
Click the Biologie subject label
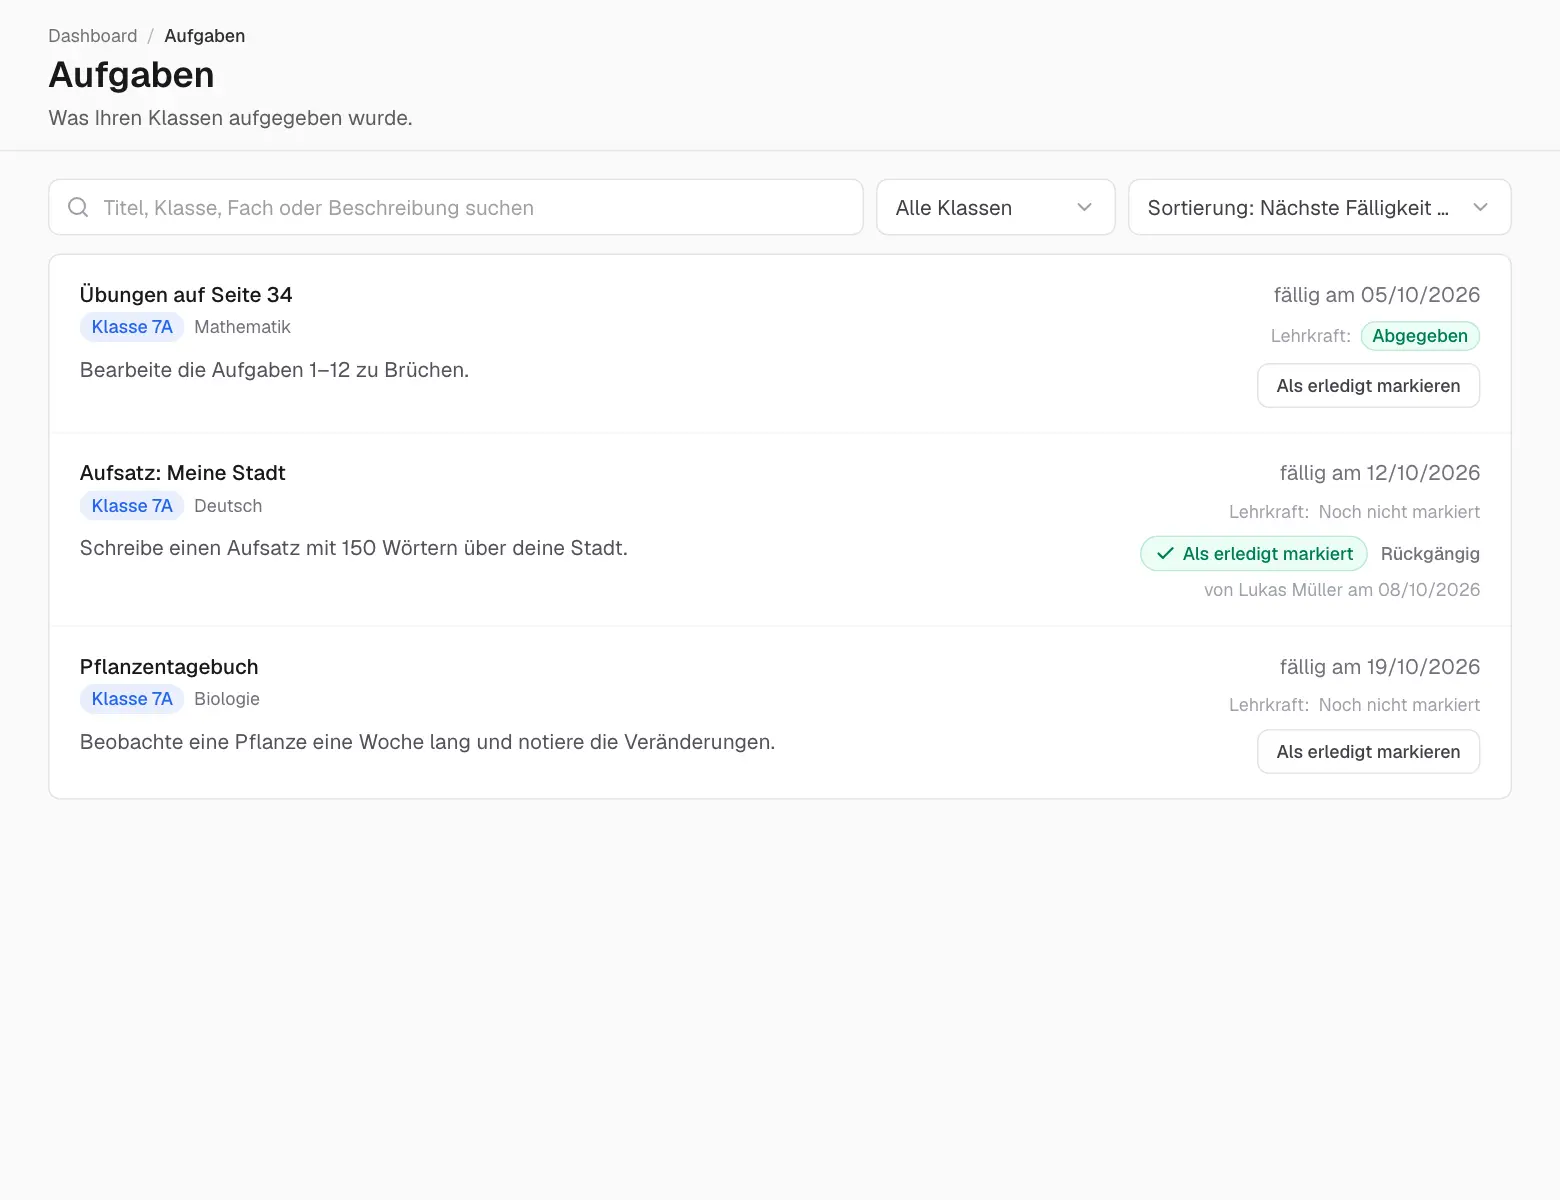tap(227, 699)
